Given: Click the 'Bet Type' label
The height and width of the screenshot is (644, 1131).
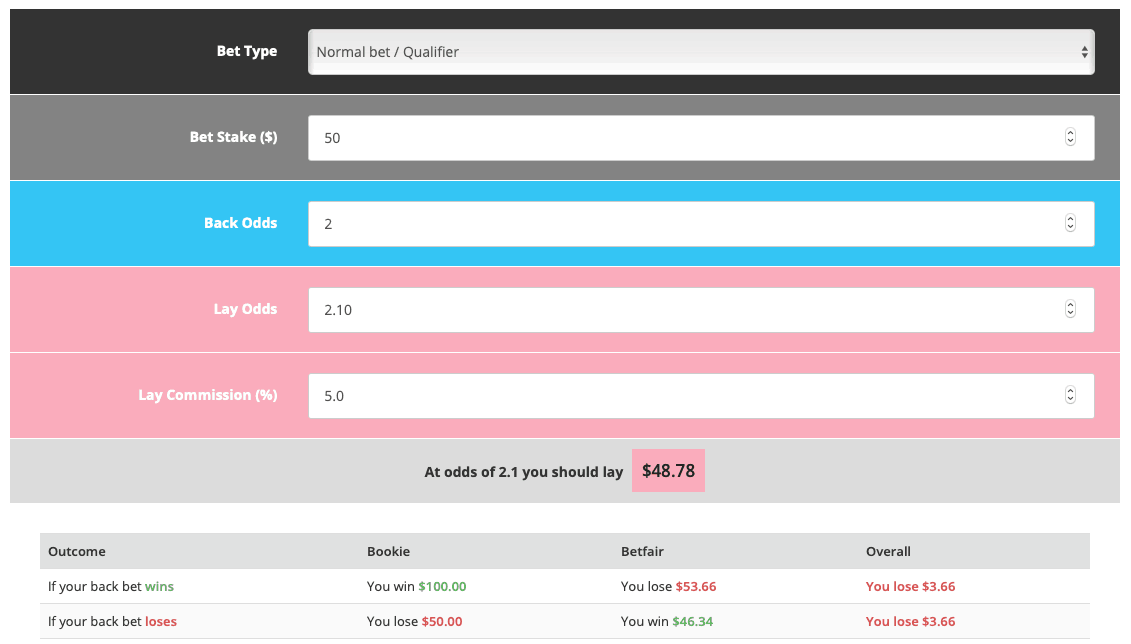Looking at the screenshot, I should click(x=247, y=51).
